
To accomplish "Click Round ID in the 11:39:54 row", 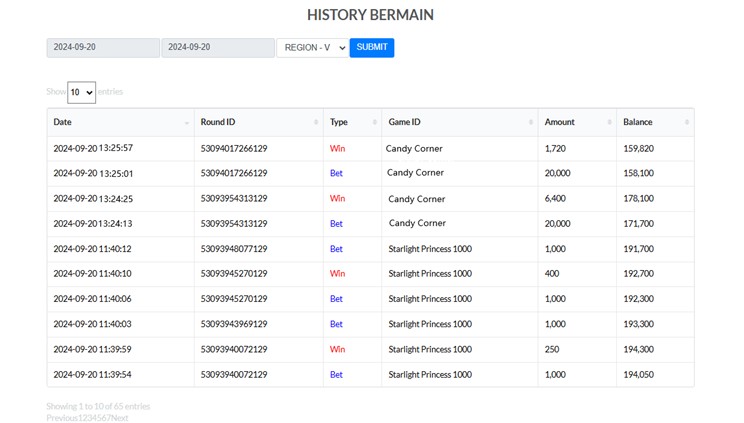I will click(234, 374).
